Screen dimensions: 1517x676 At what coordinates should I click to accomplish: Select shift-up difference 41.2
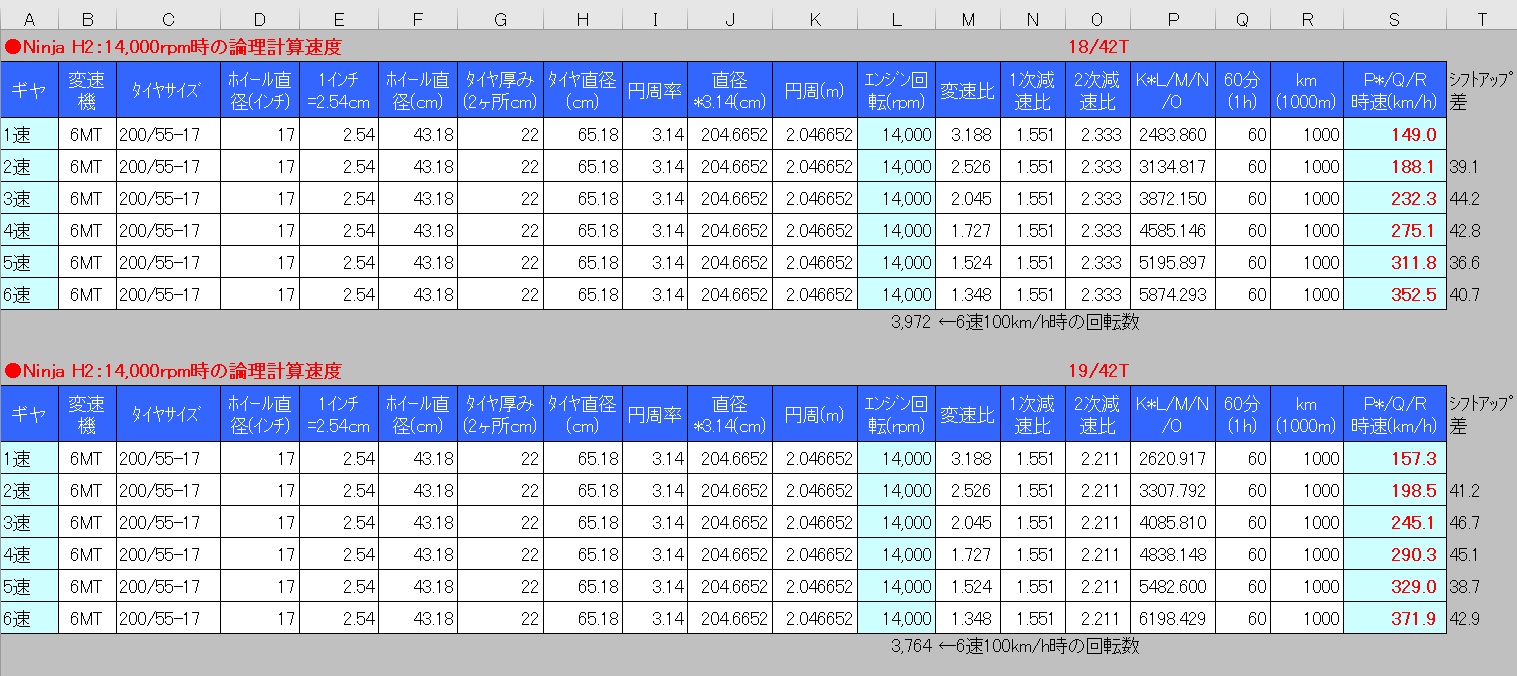point(1464,491)
